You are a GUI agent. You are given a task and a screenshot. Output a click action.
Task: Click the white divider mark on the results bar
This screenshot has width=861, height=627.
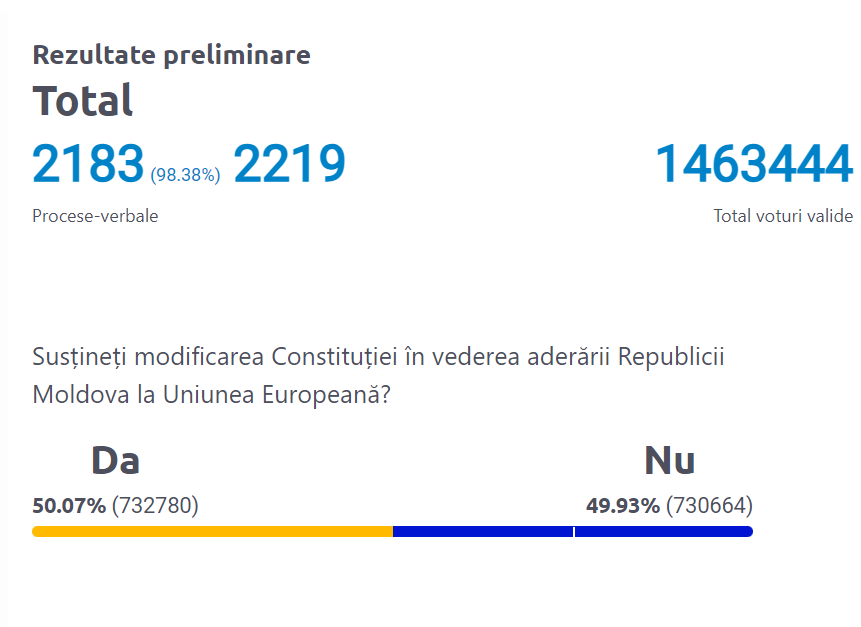(574, 531)
